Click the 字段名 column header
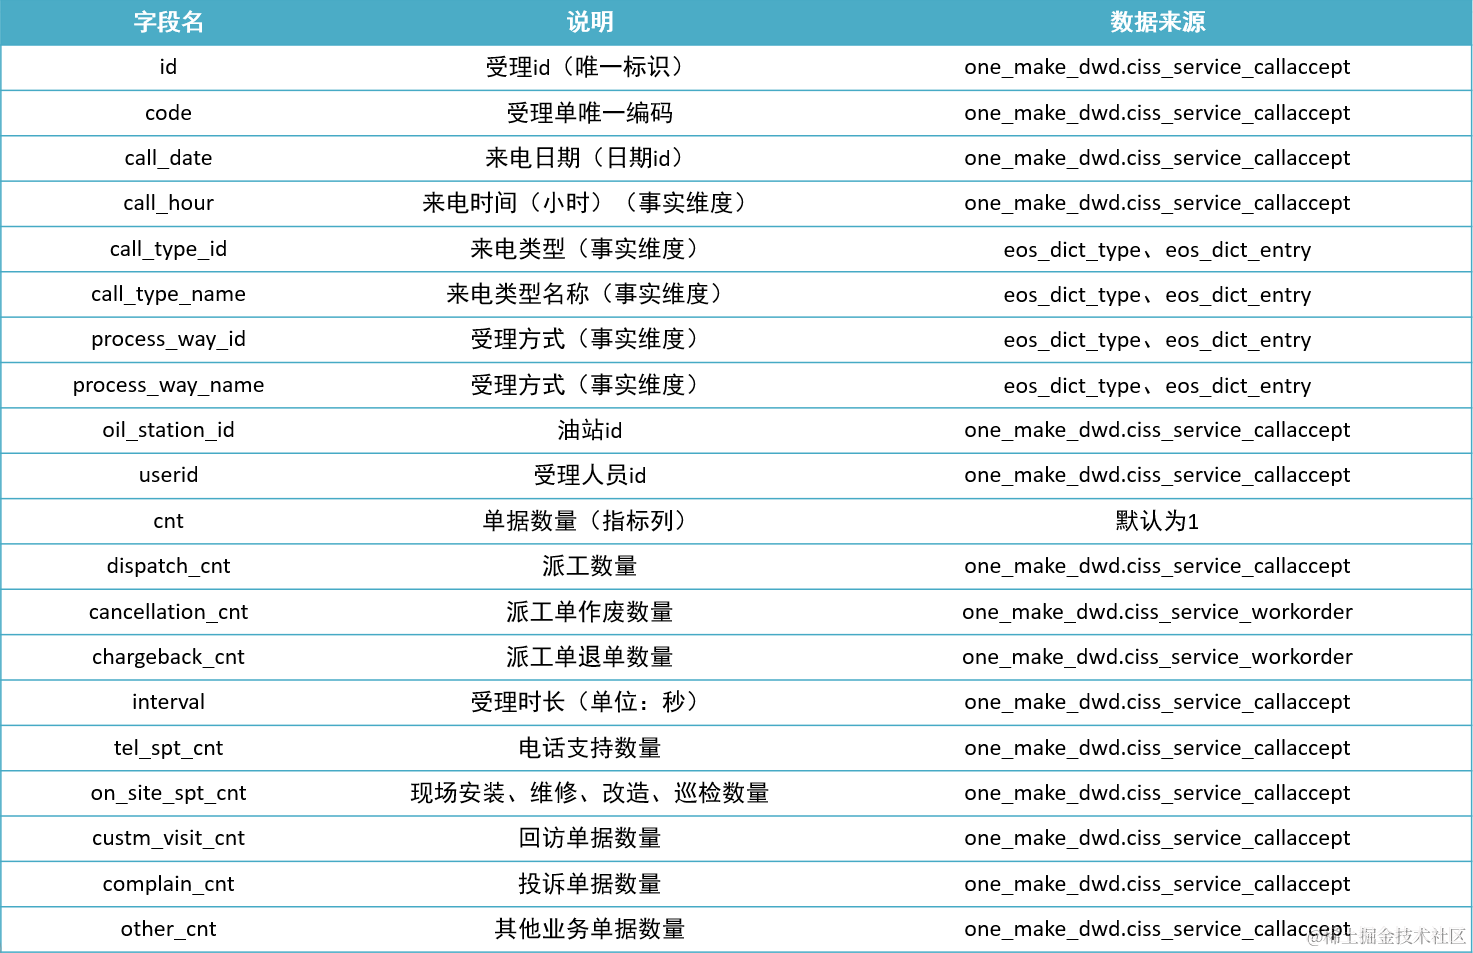 168,22
